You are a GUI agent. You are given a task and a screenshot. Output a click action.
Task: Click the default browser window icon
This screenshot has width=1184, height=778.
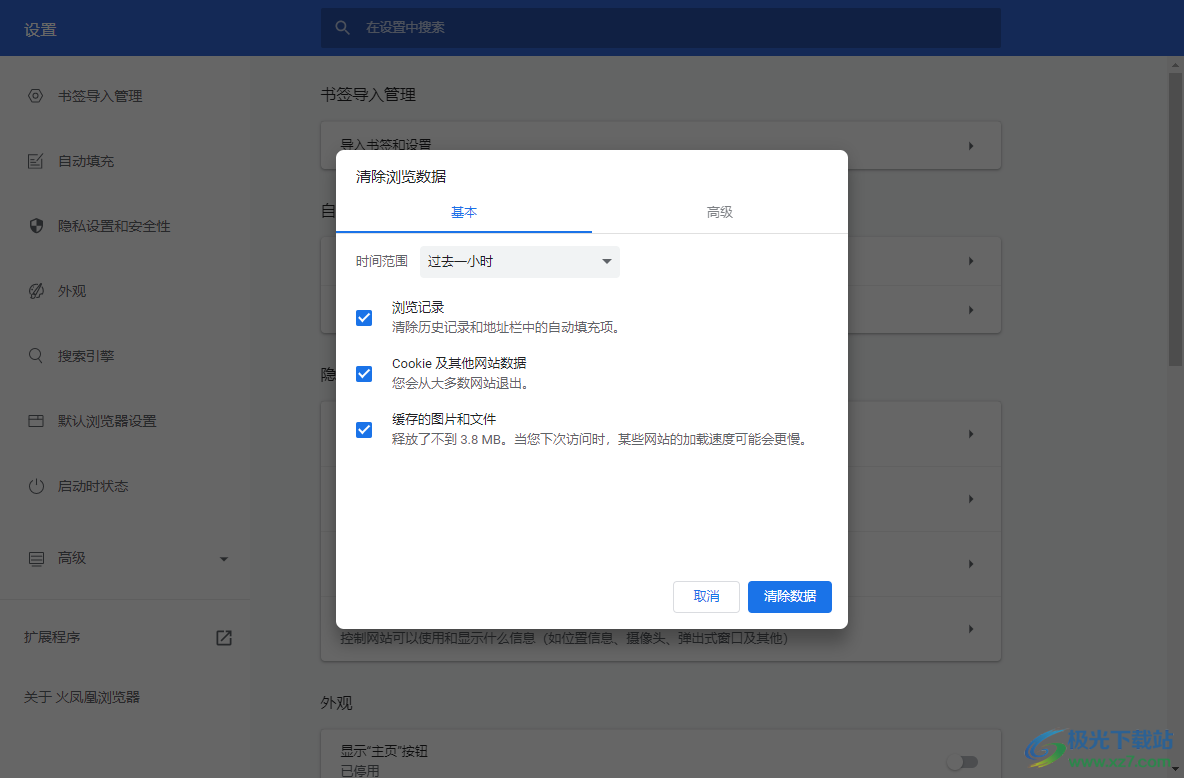pos(35,421)
